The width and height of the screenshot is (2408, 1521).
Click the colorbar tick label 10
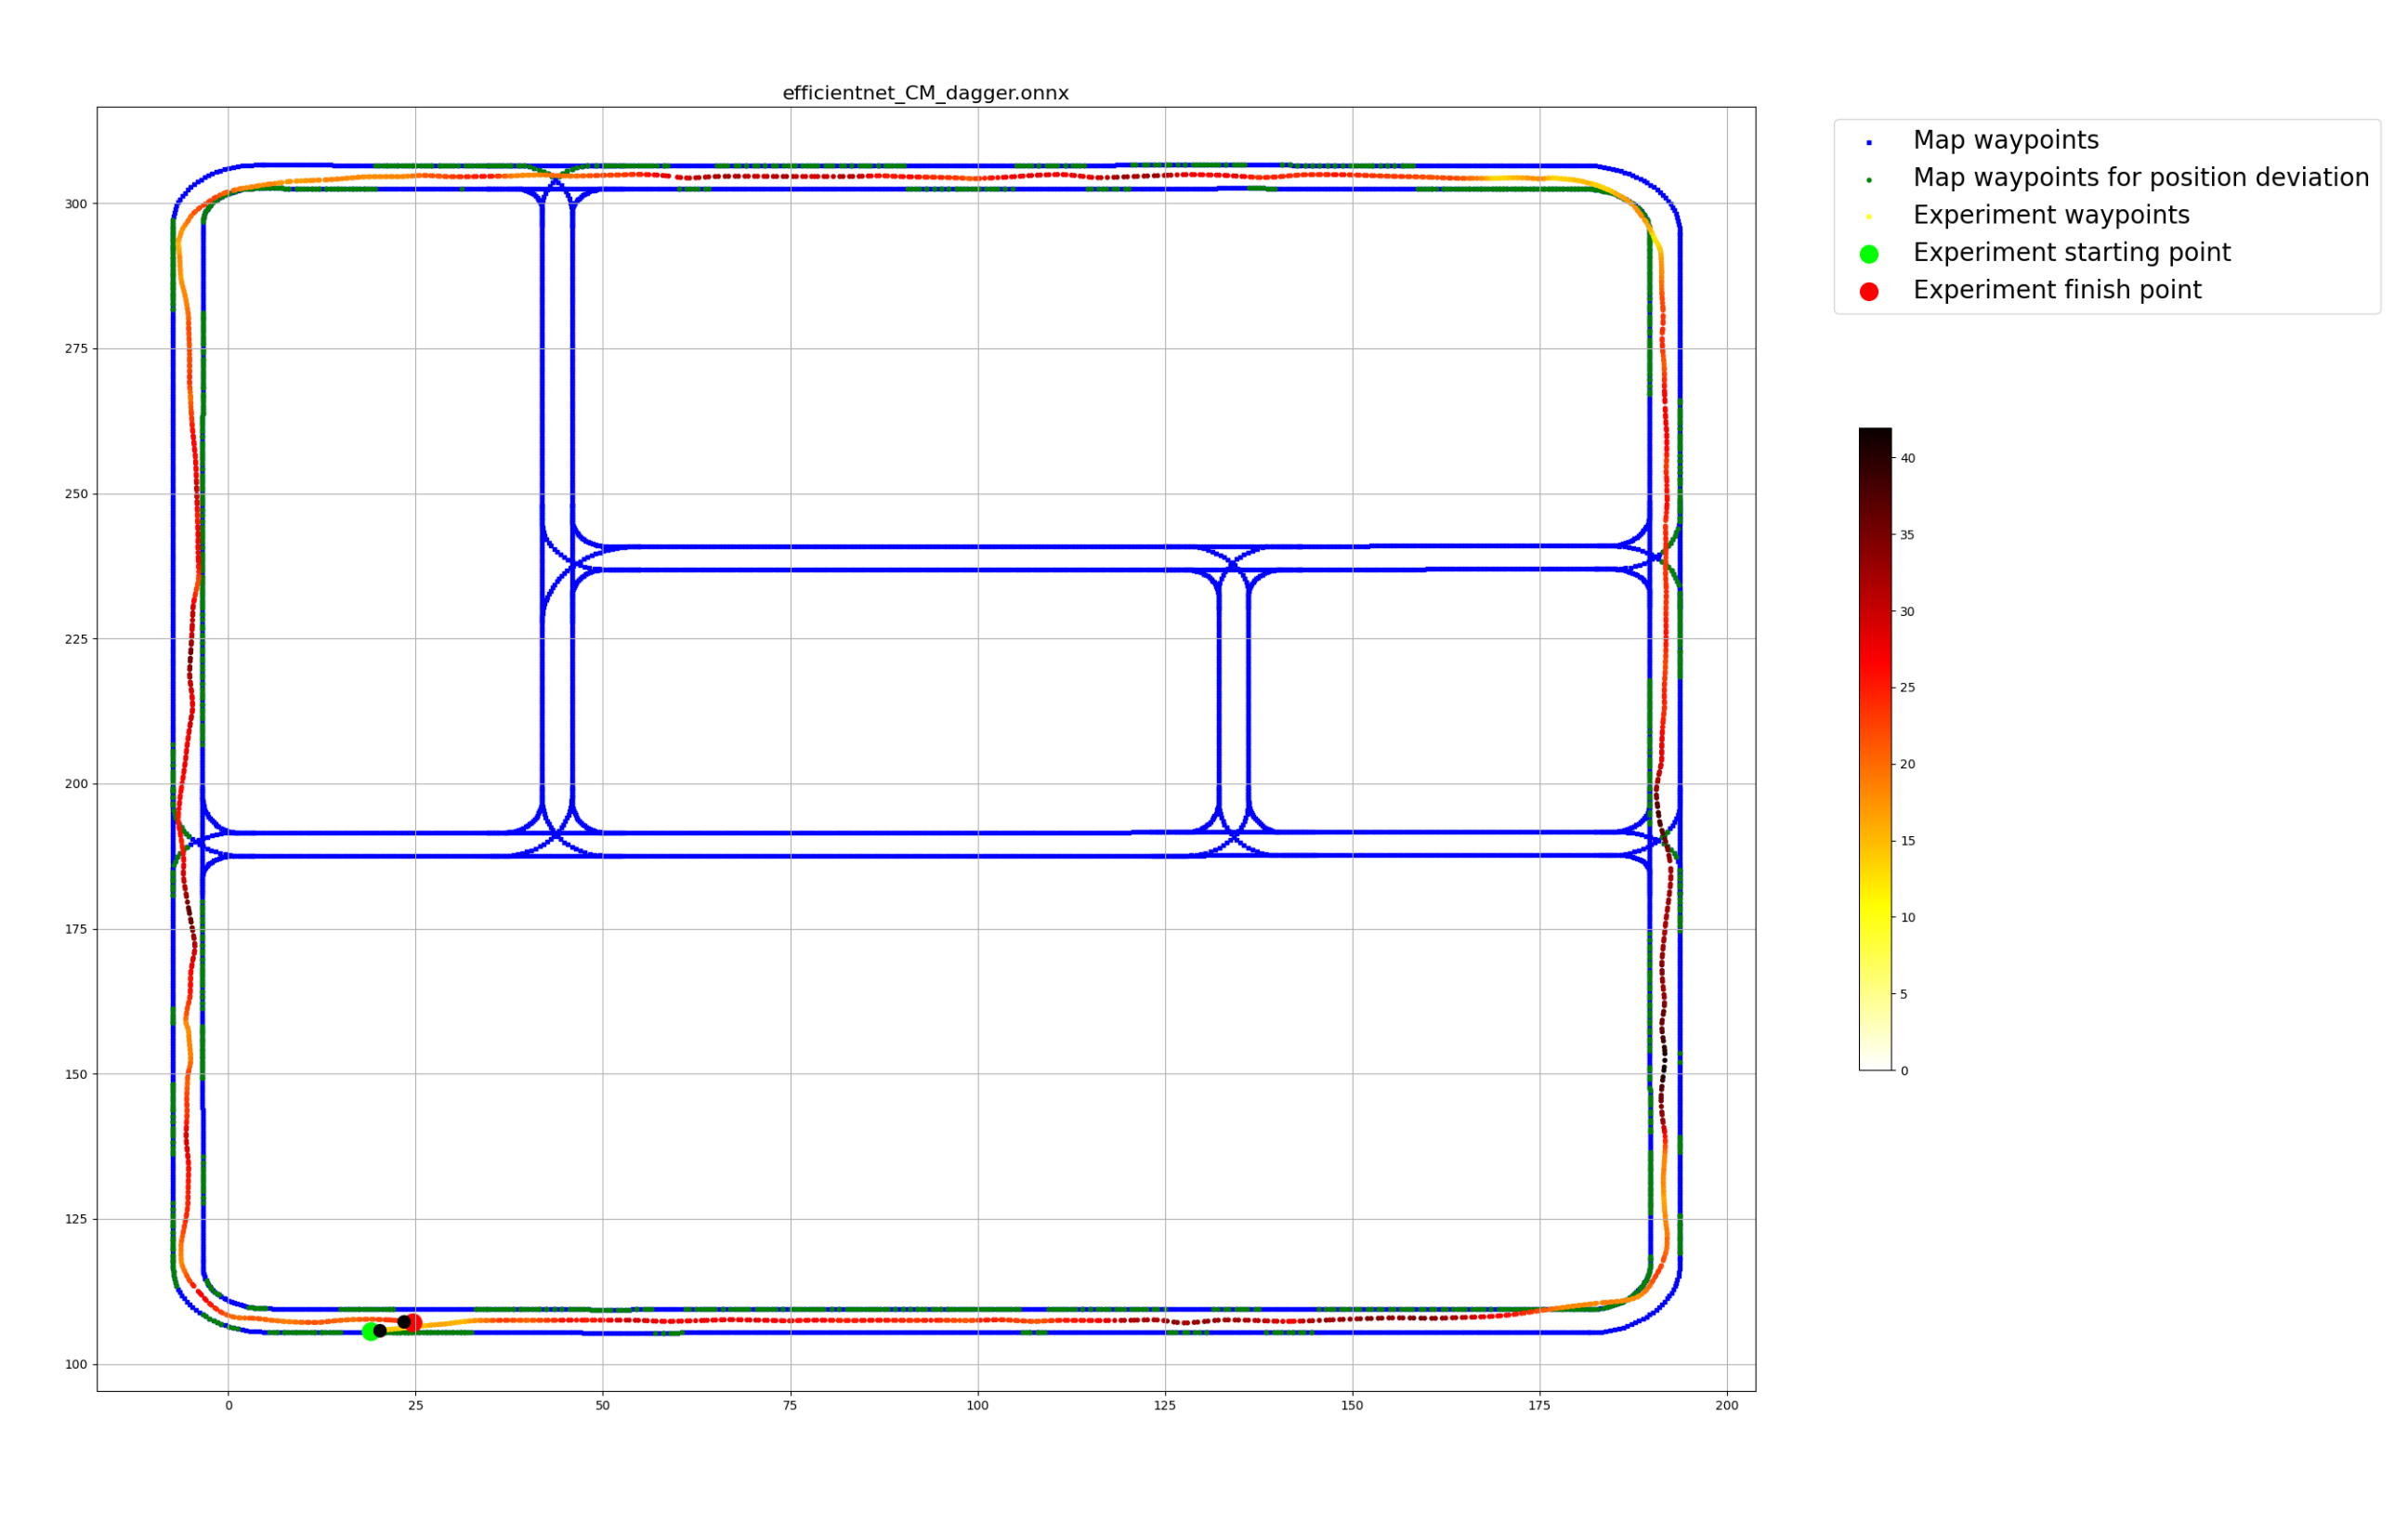pyautogui.click(x=1907, y=917)
